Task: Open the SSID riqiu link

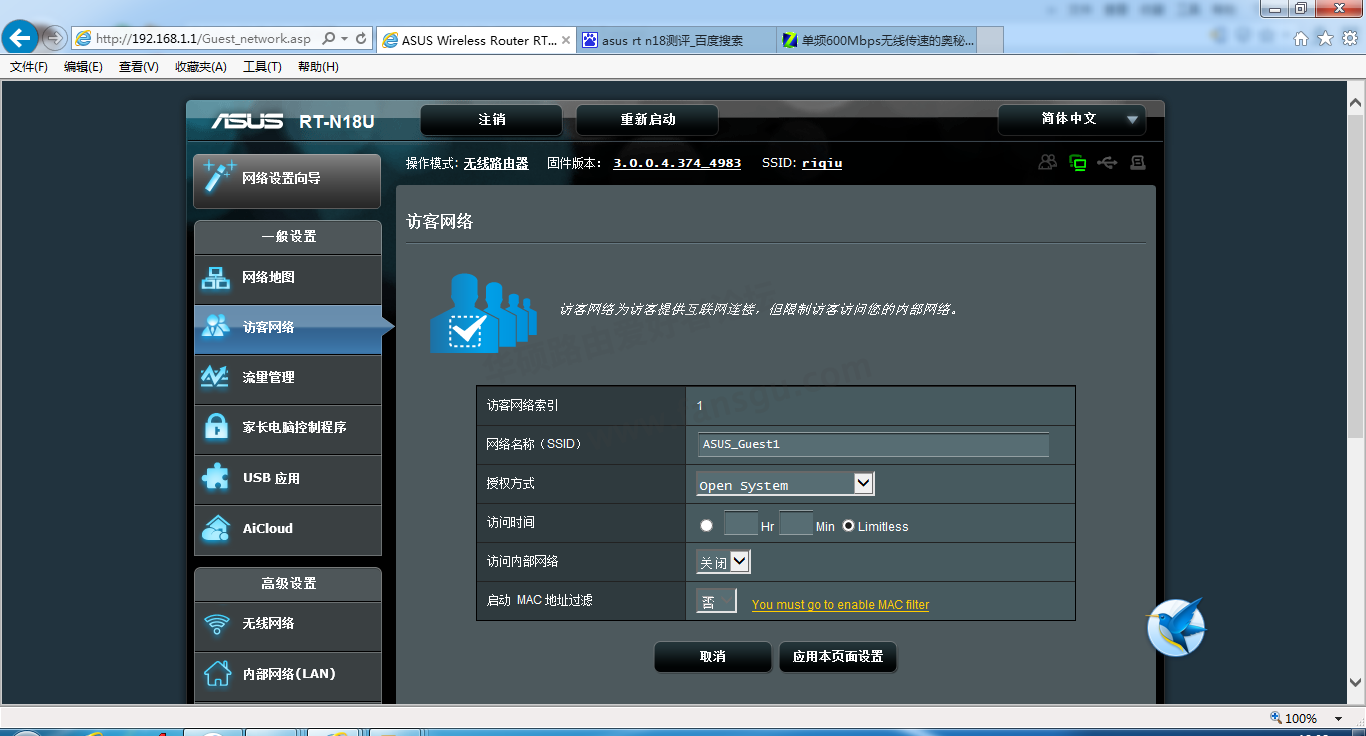Action: 822,163
